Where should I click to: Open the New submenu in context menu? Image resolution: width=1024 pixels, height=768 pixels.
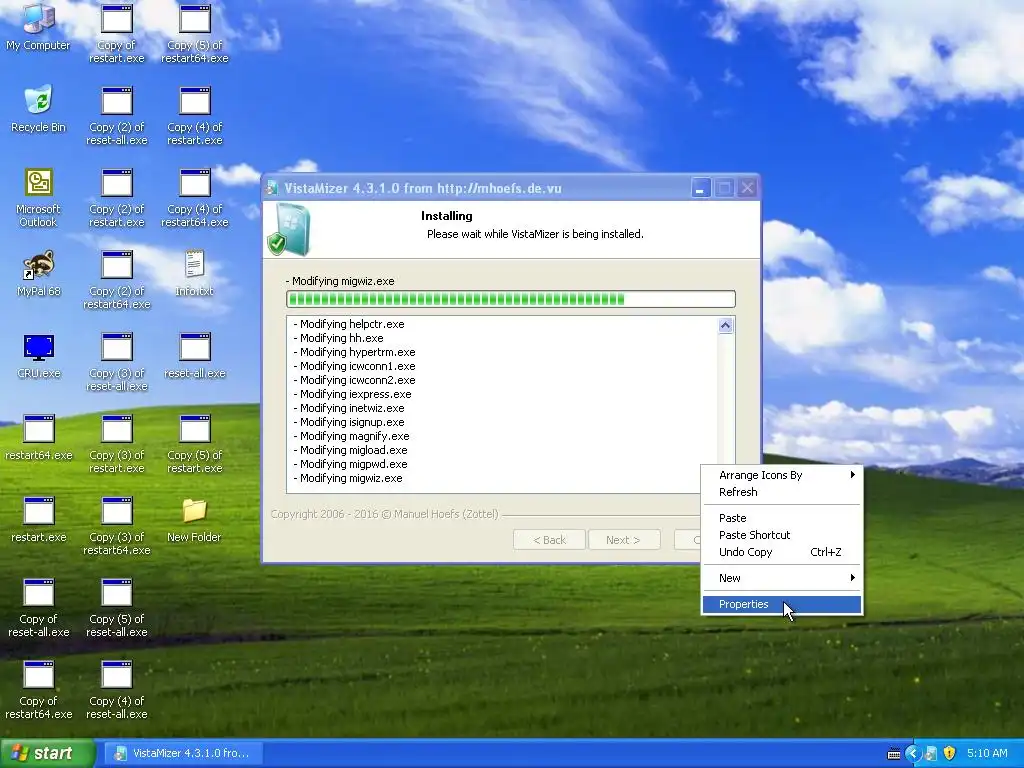(x=782, y=578)
